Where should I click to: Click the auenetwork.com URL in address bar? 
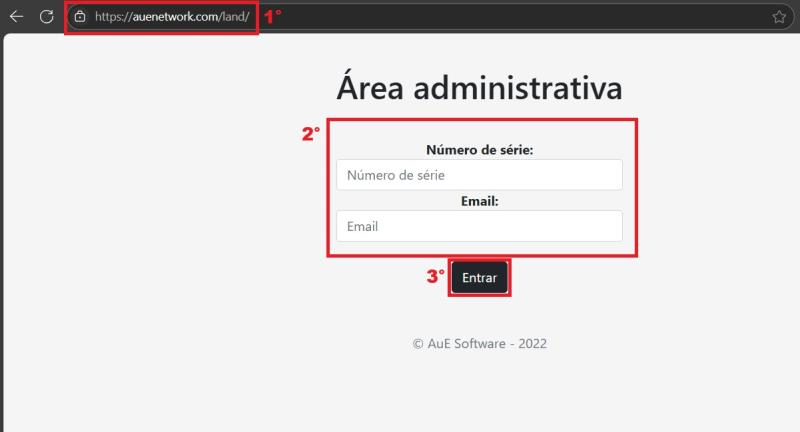point(174,17)
